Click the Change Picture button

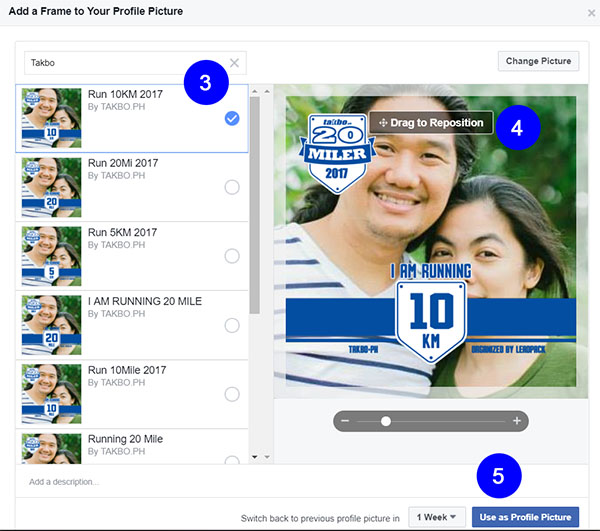click(537, 61)
